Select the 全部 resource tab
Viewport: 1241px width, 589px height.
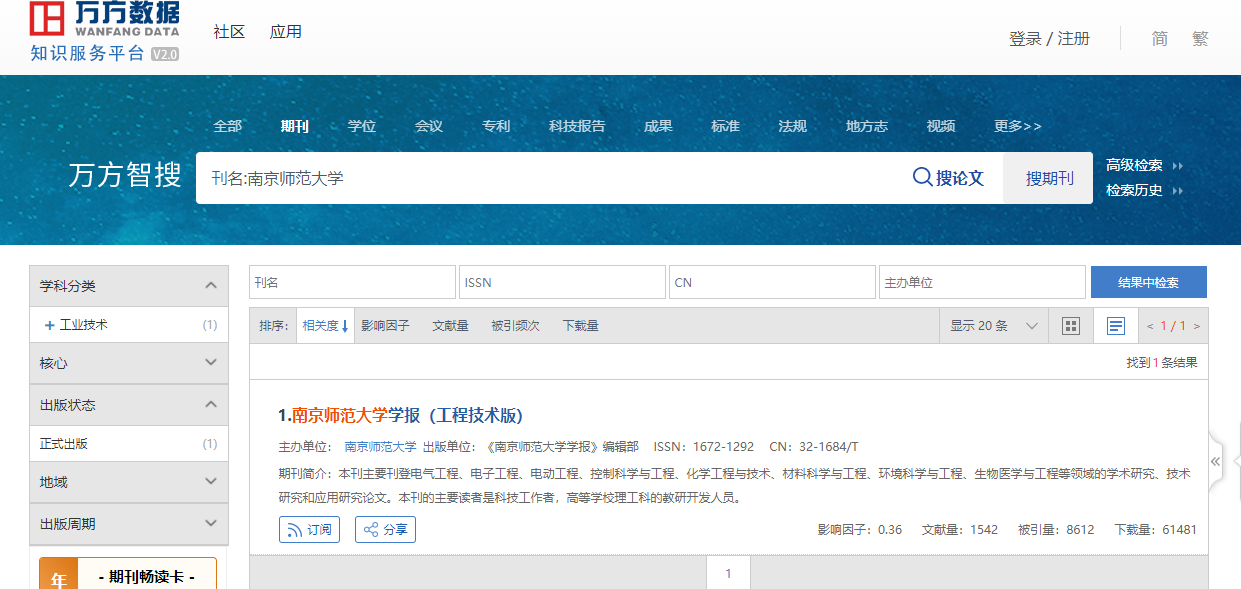pos(227,126)
